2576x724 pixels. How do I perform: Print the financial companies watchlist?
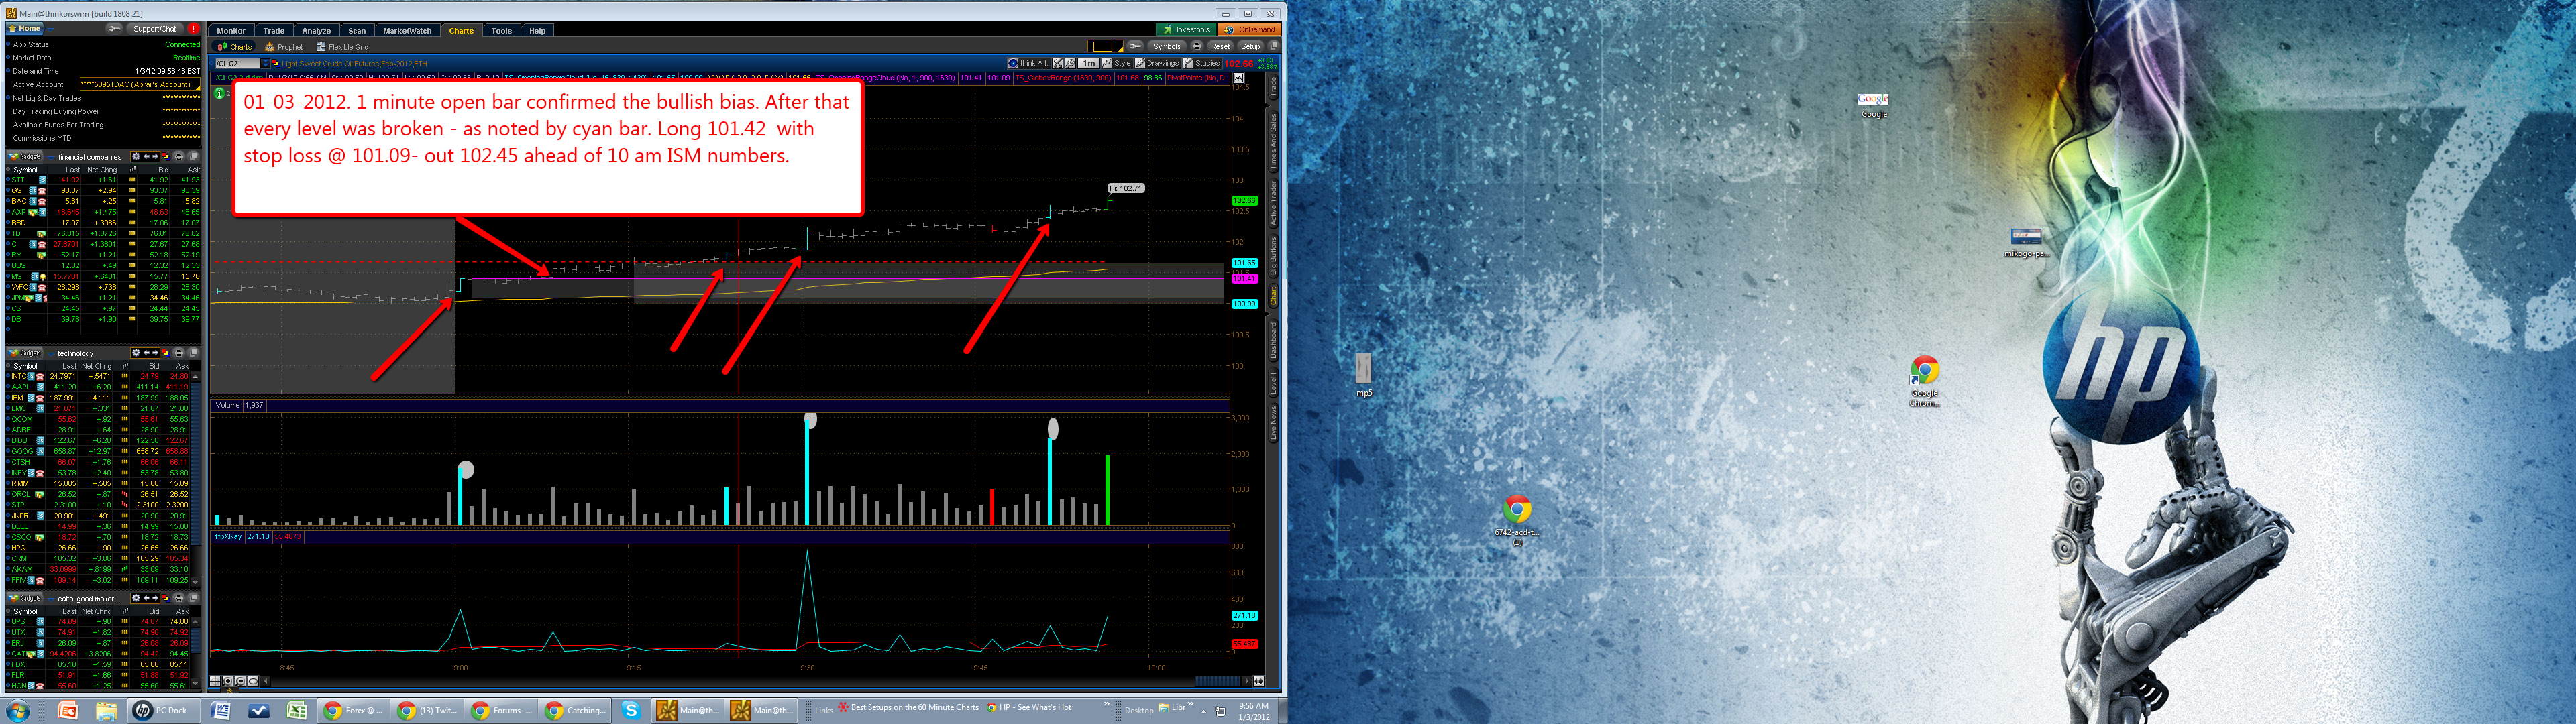pos(179,156)
